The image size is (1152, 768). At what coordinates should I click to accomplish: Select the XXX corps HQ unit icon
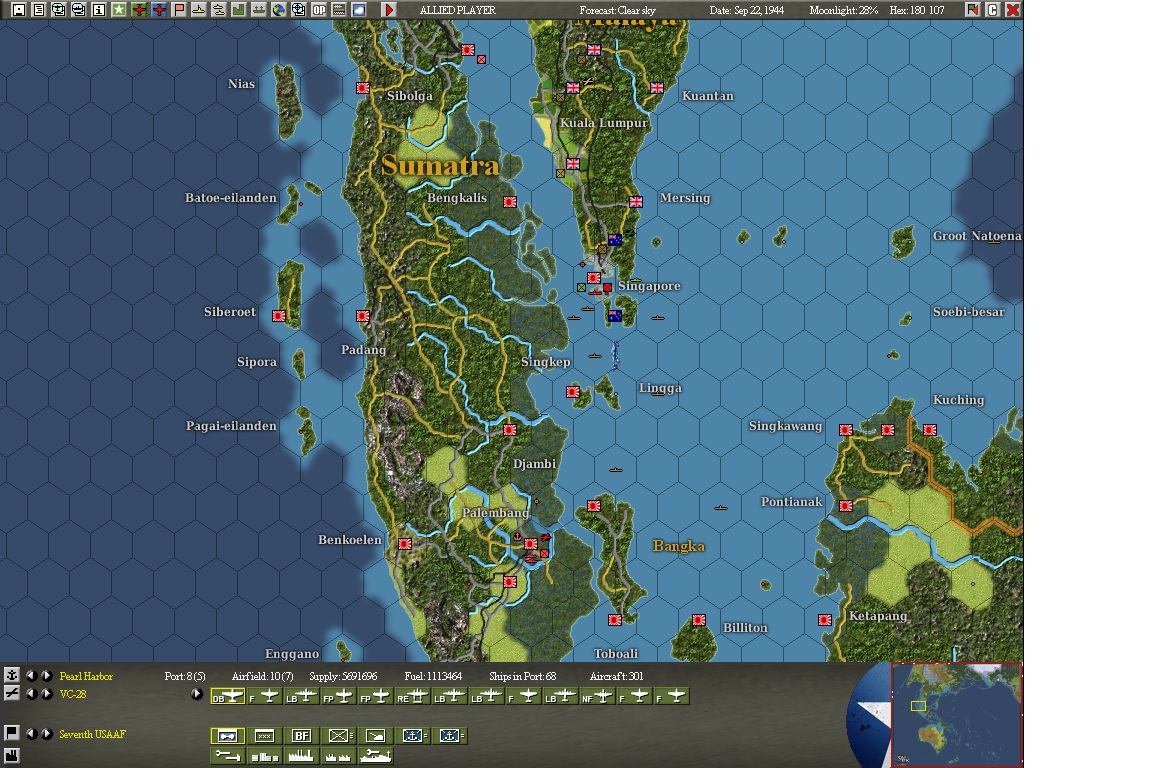point(264,735)
